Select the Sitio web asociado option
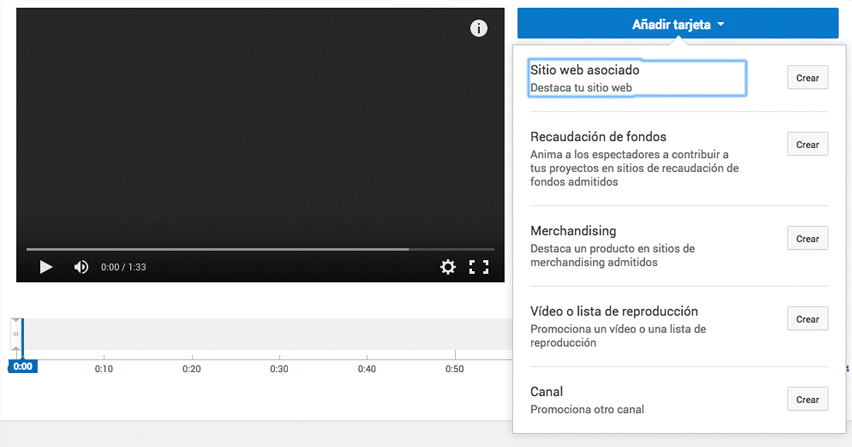 637,78
